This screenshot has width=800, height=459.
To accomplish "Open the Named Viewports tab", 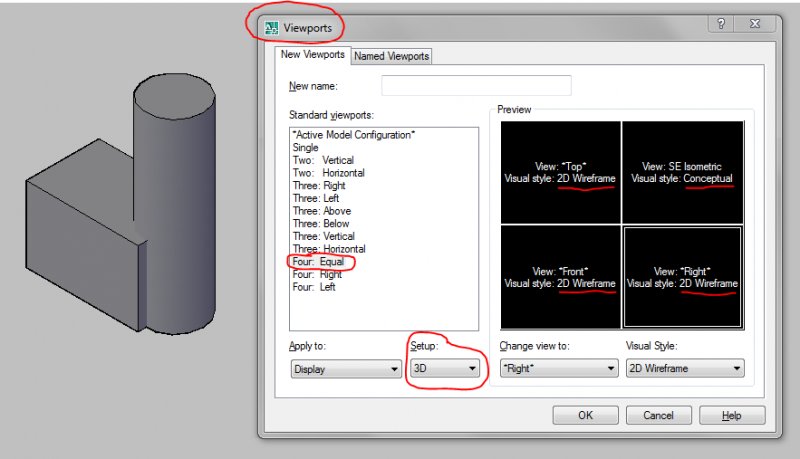I will 391,56.
